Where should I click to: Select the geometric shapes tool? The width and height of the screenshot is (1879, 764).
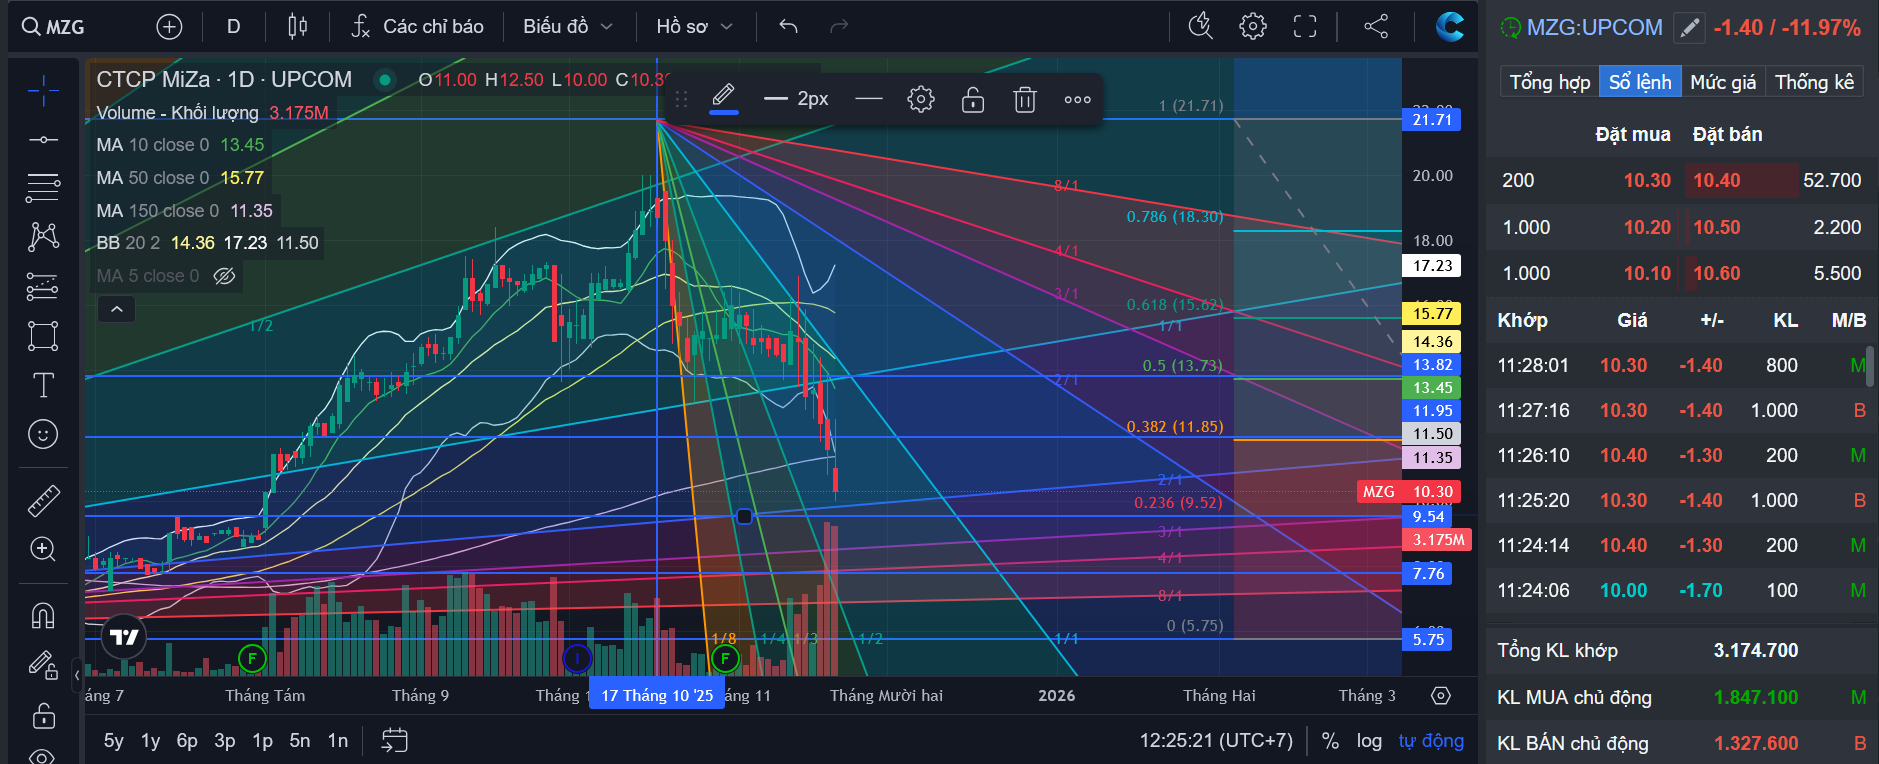43,336
